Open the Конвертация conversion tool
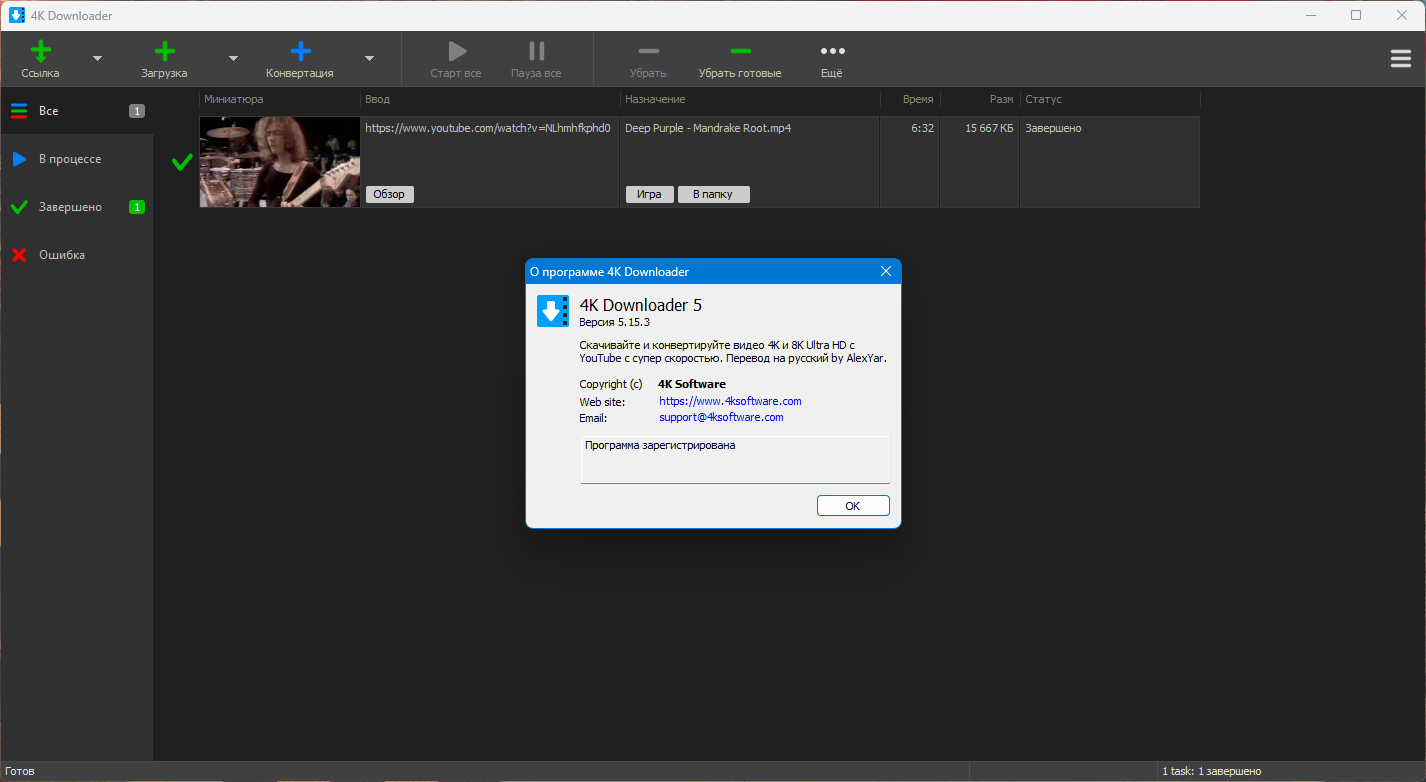The image size is (1426, 782). coord(299,58)
